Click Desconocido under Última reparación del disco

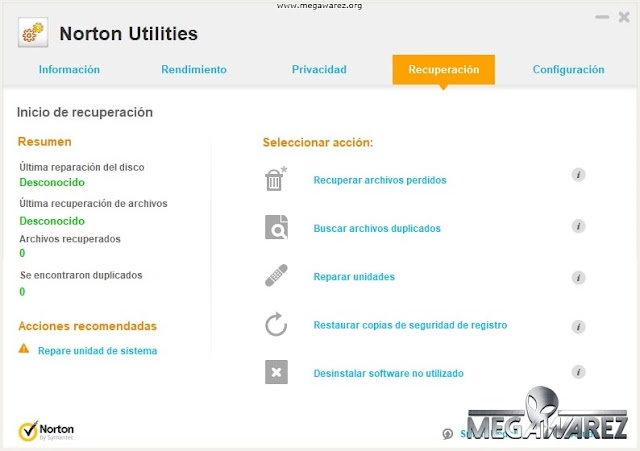[52, 182]
